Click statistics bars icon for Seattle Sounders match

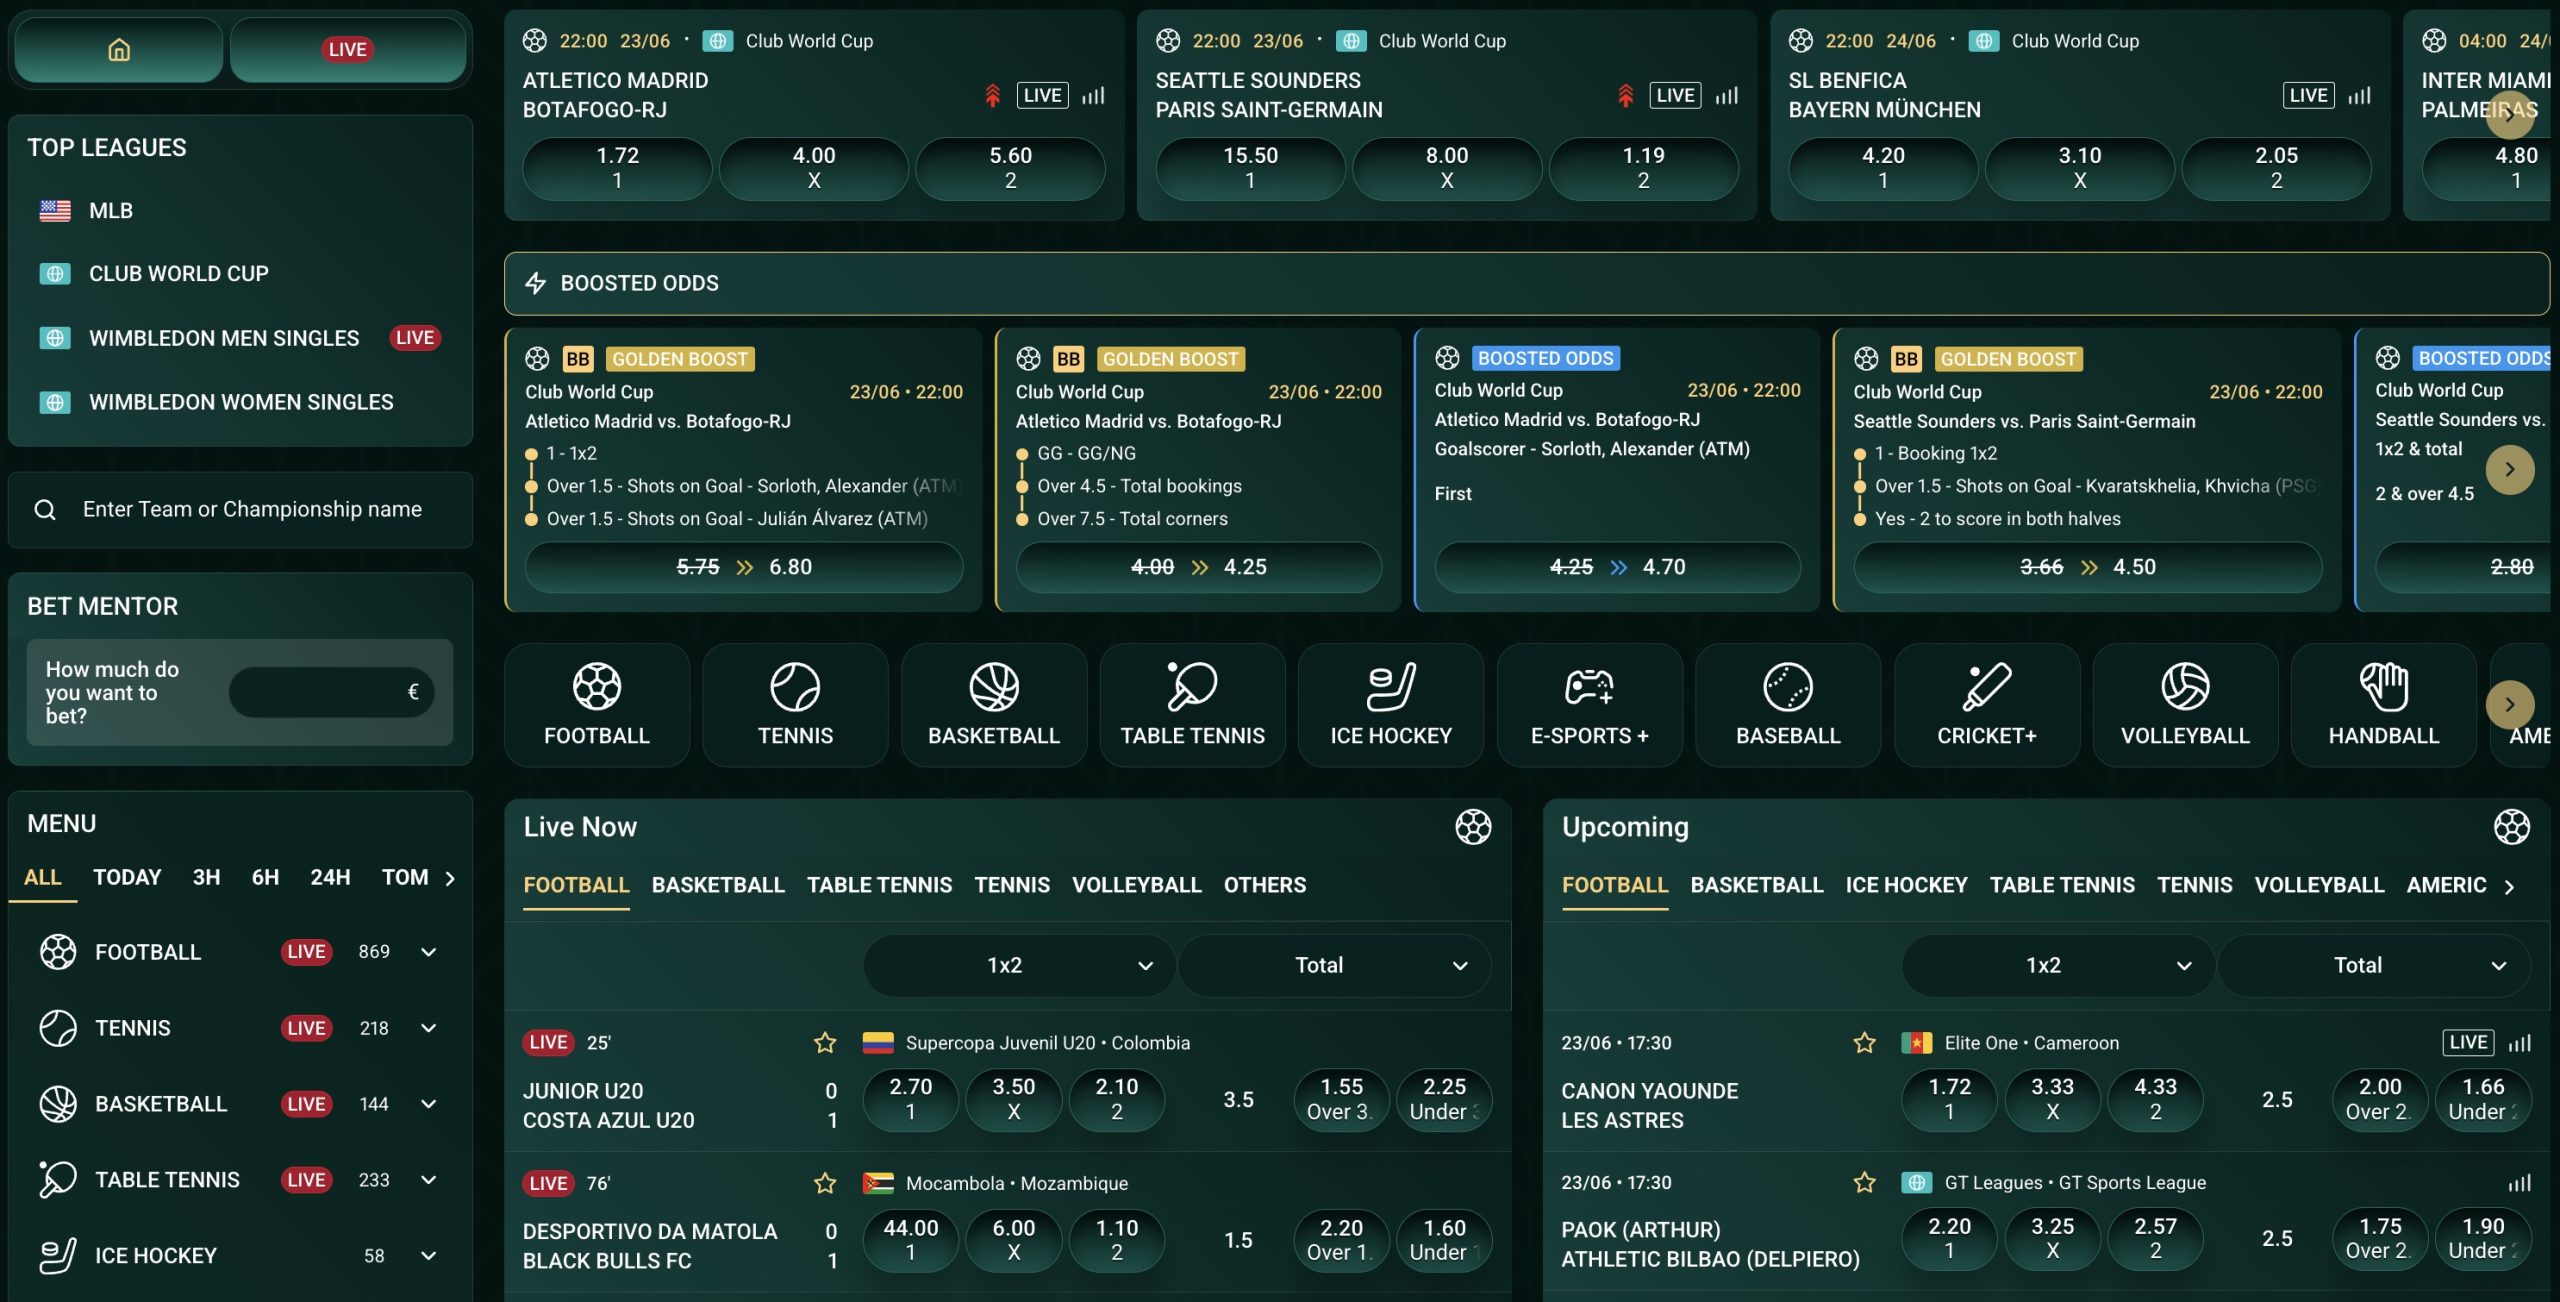(x=1727, y=96)
